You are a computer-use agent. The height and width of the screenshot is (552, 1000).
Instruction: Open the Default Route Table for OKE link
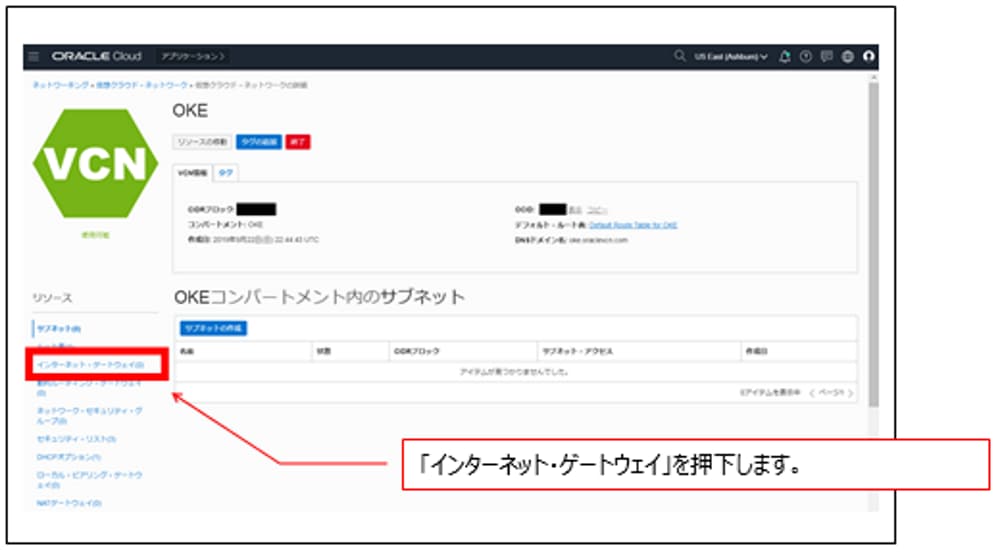[633, 225]
